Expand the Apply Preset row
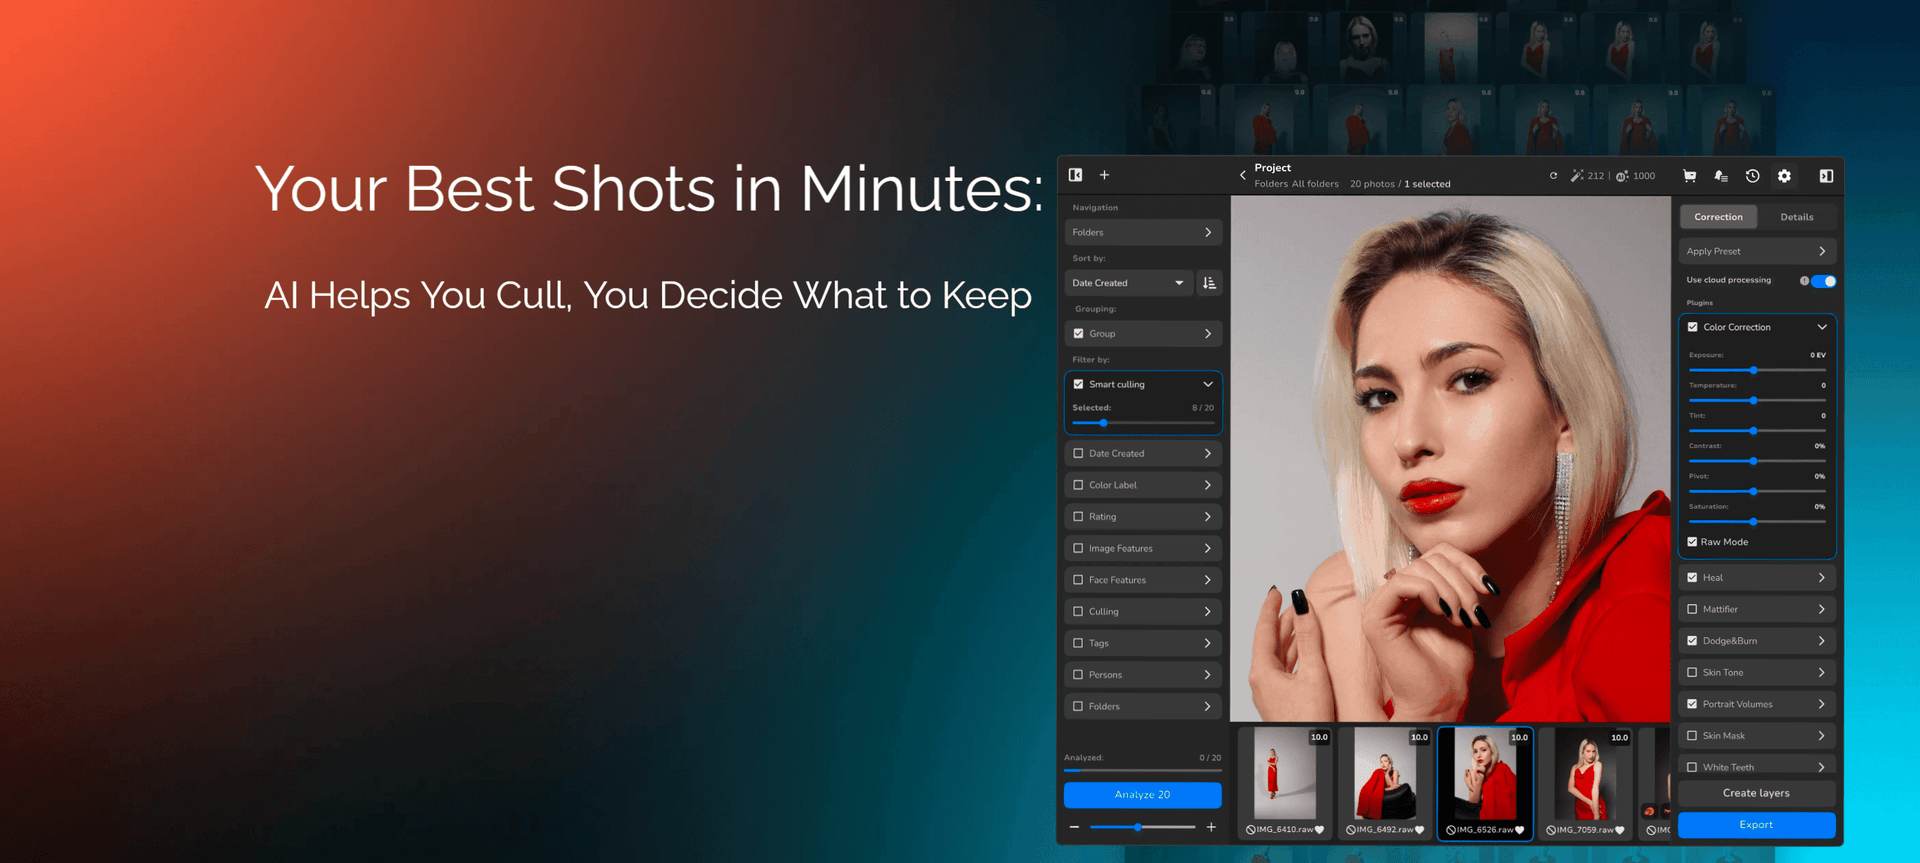Image resolution: width=1920 pixels, height=863 pixels. (1757, 251)
